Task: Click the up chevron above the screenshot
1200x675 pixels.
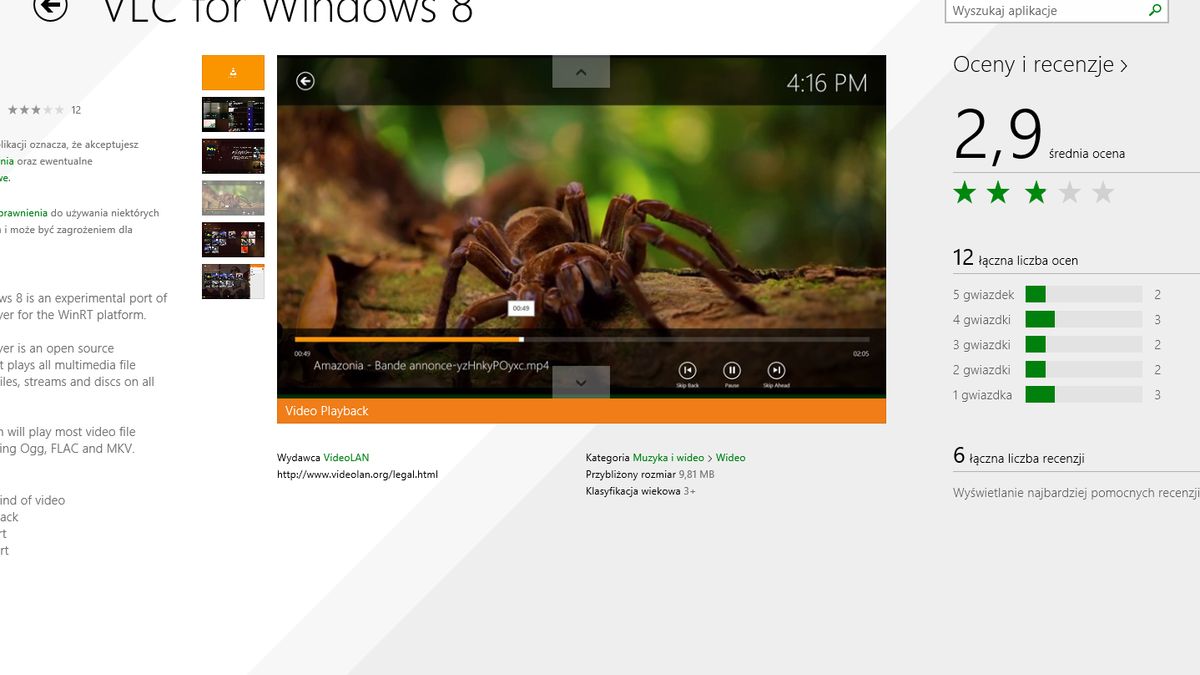Action: click(x=580, y=71)
